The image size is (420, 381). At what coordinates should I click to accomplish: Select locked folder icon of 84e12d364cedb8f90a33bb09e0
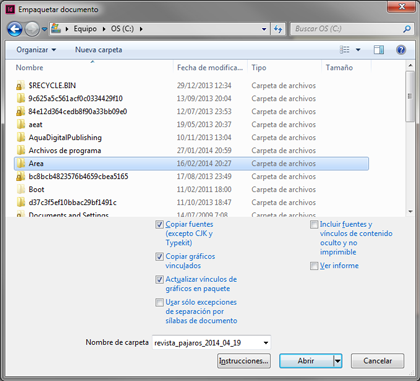point(21,112)
